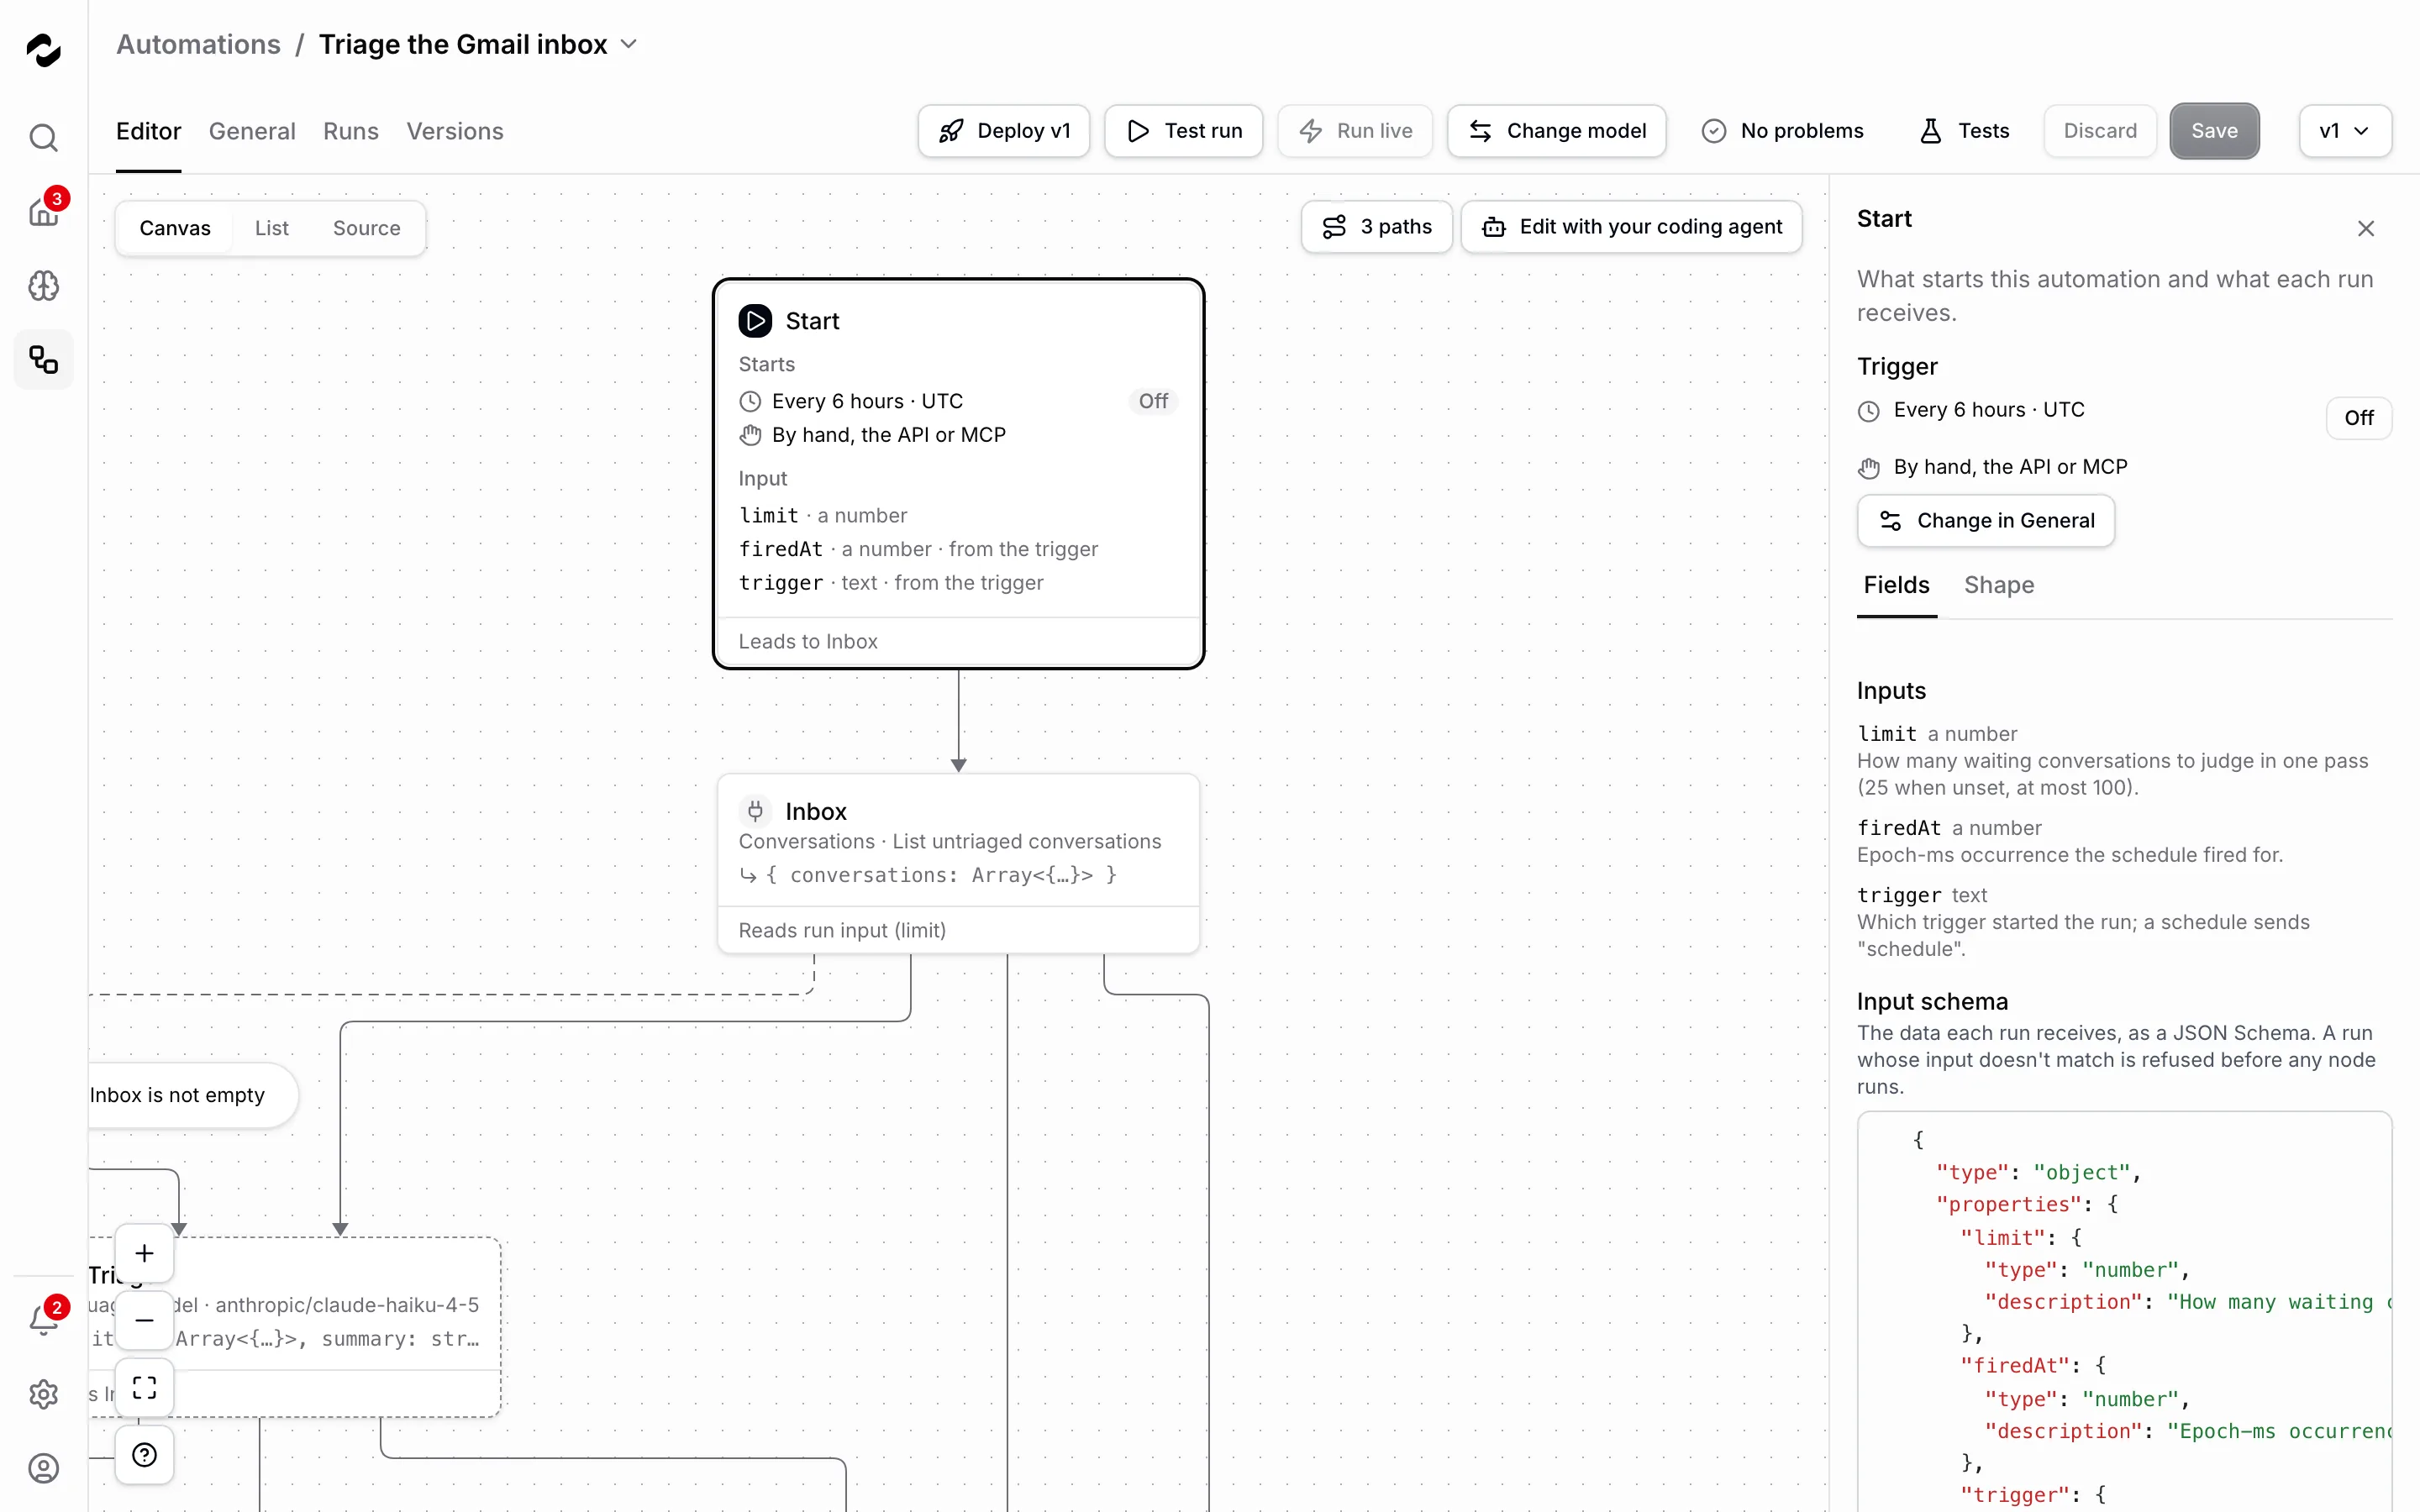The image size is (2420, 1512).
Task: Click Edit with your coding agent
Action: tap(1631, 227)
